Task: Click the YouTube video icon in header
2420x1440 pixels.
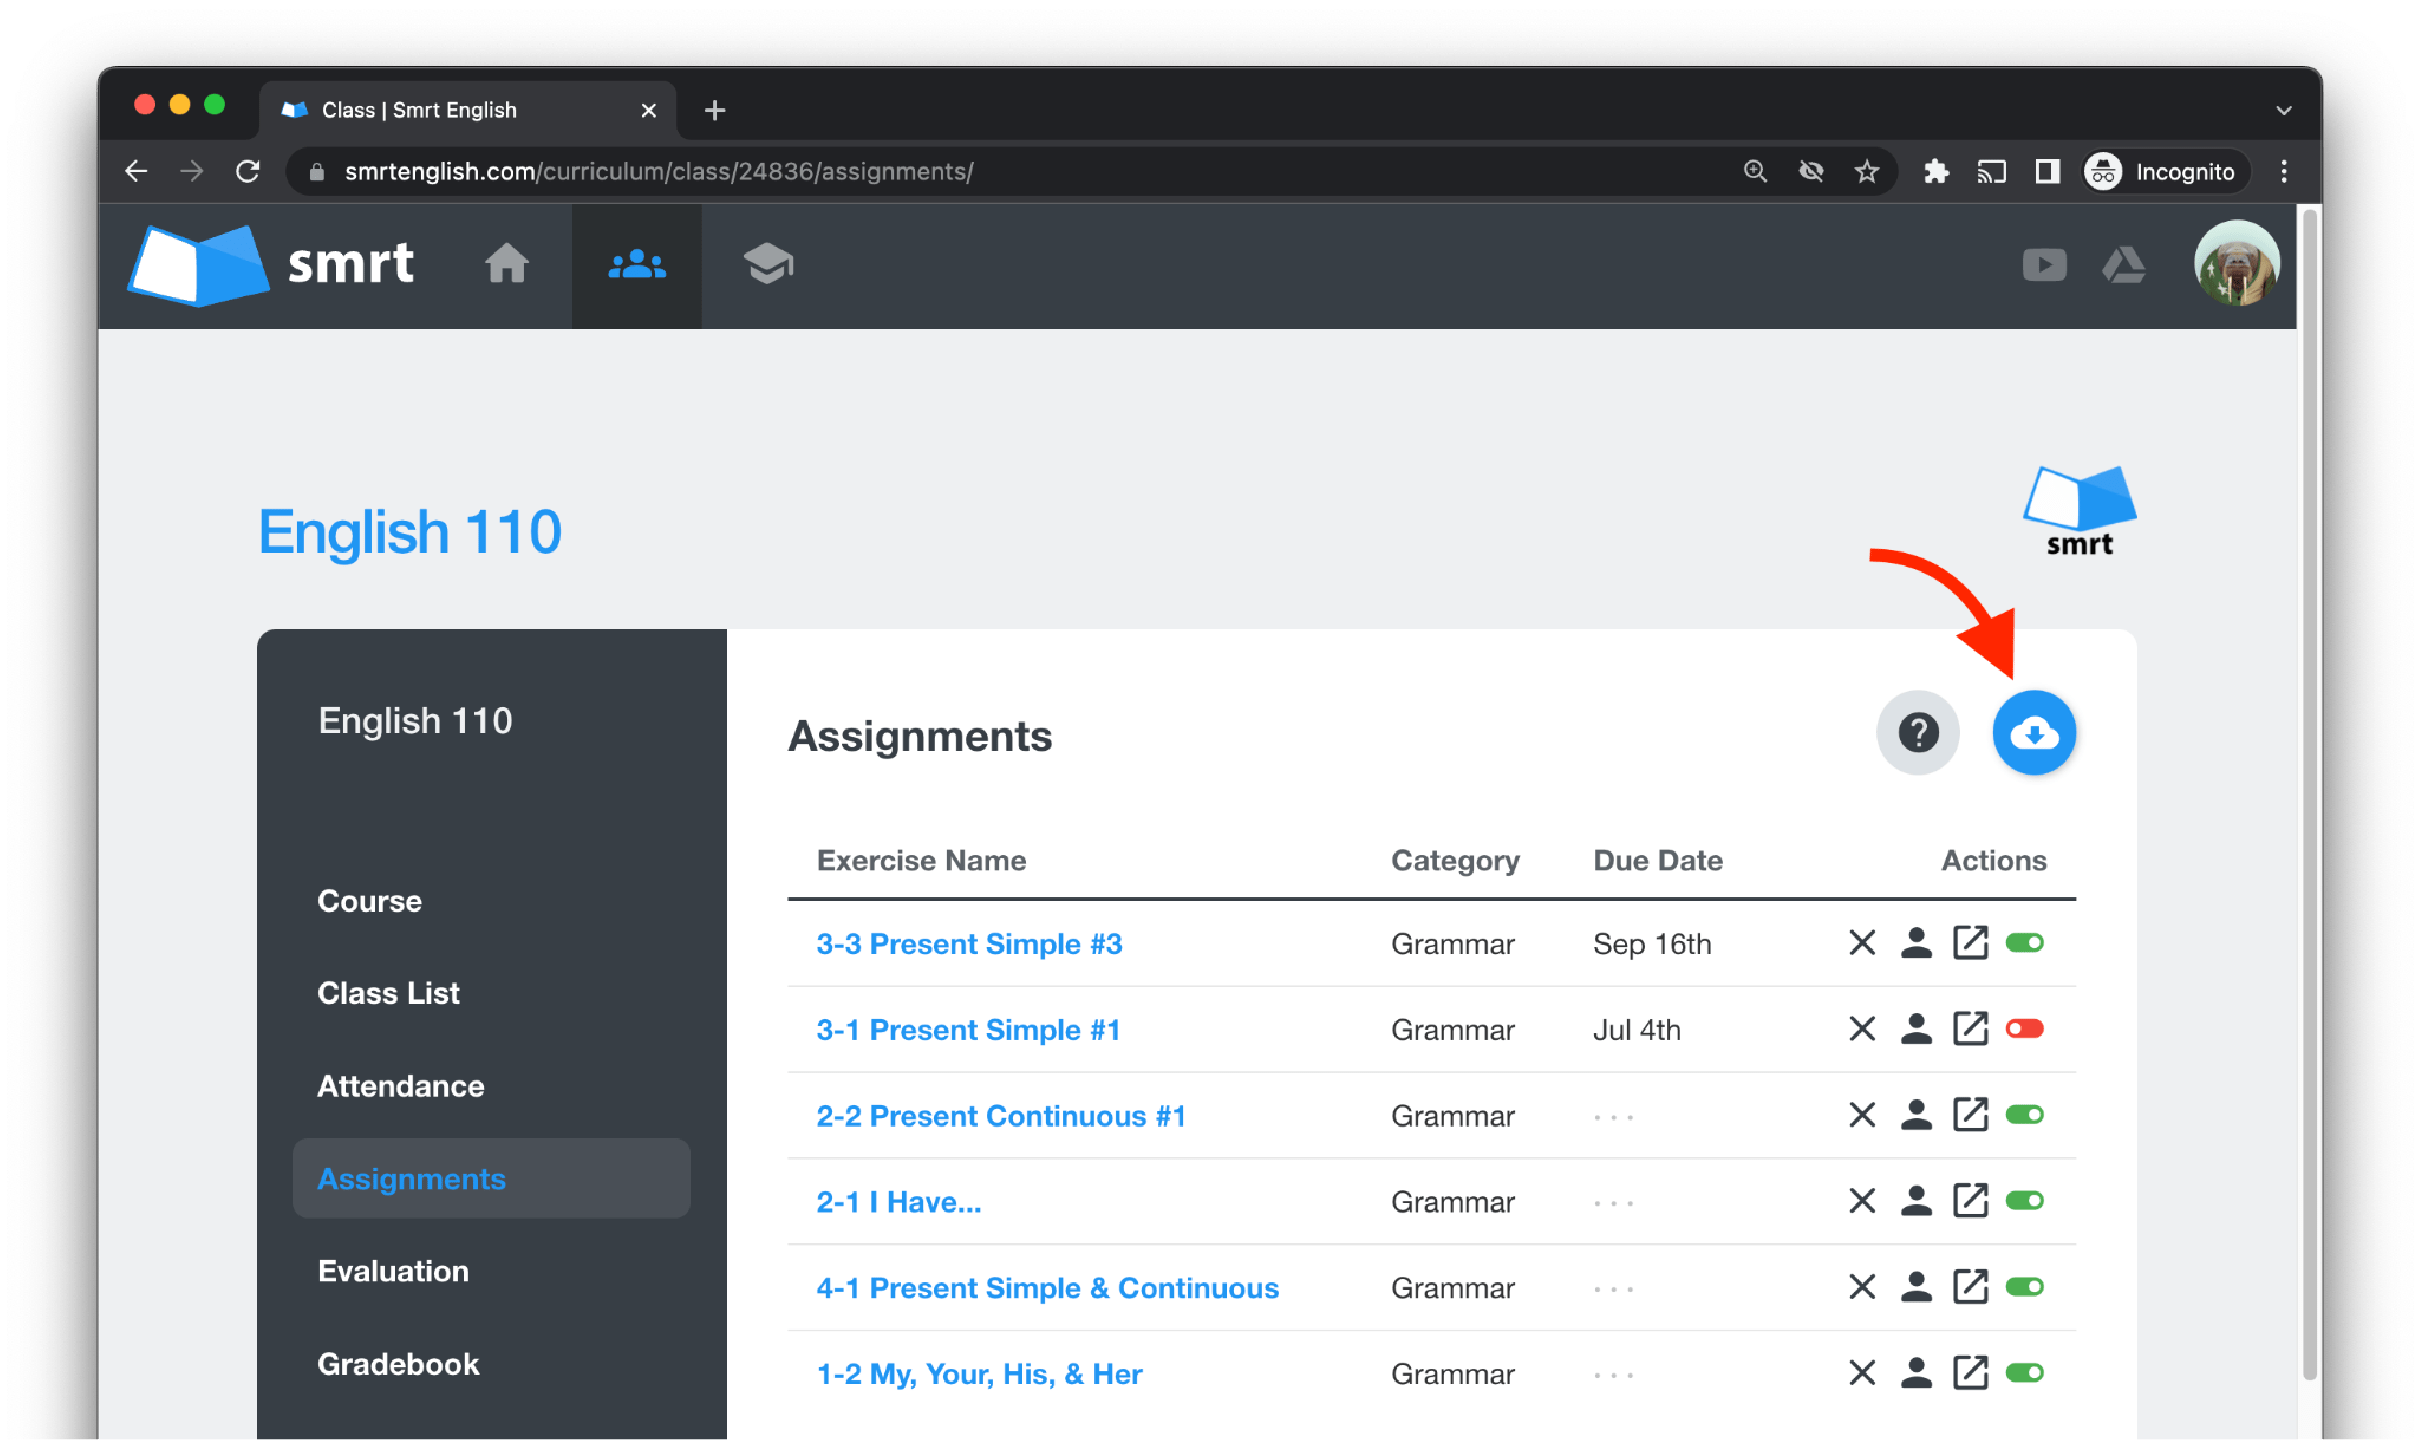Action: point(2044,265)
